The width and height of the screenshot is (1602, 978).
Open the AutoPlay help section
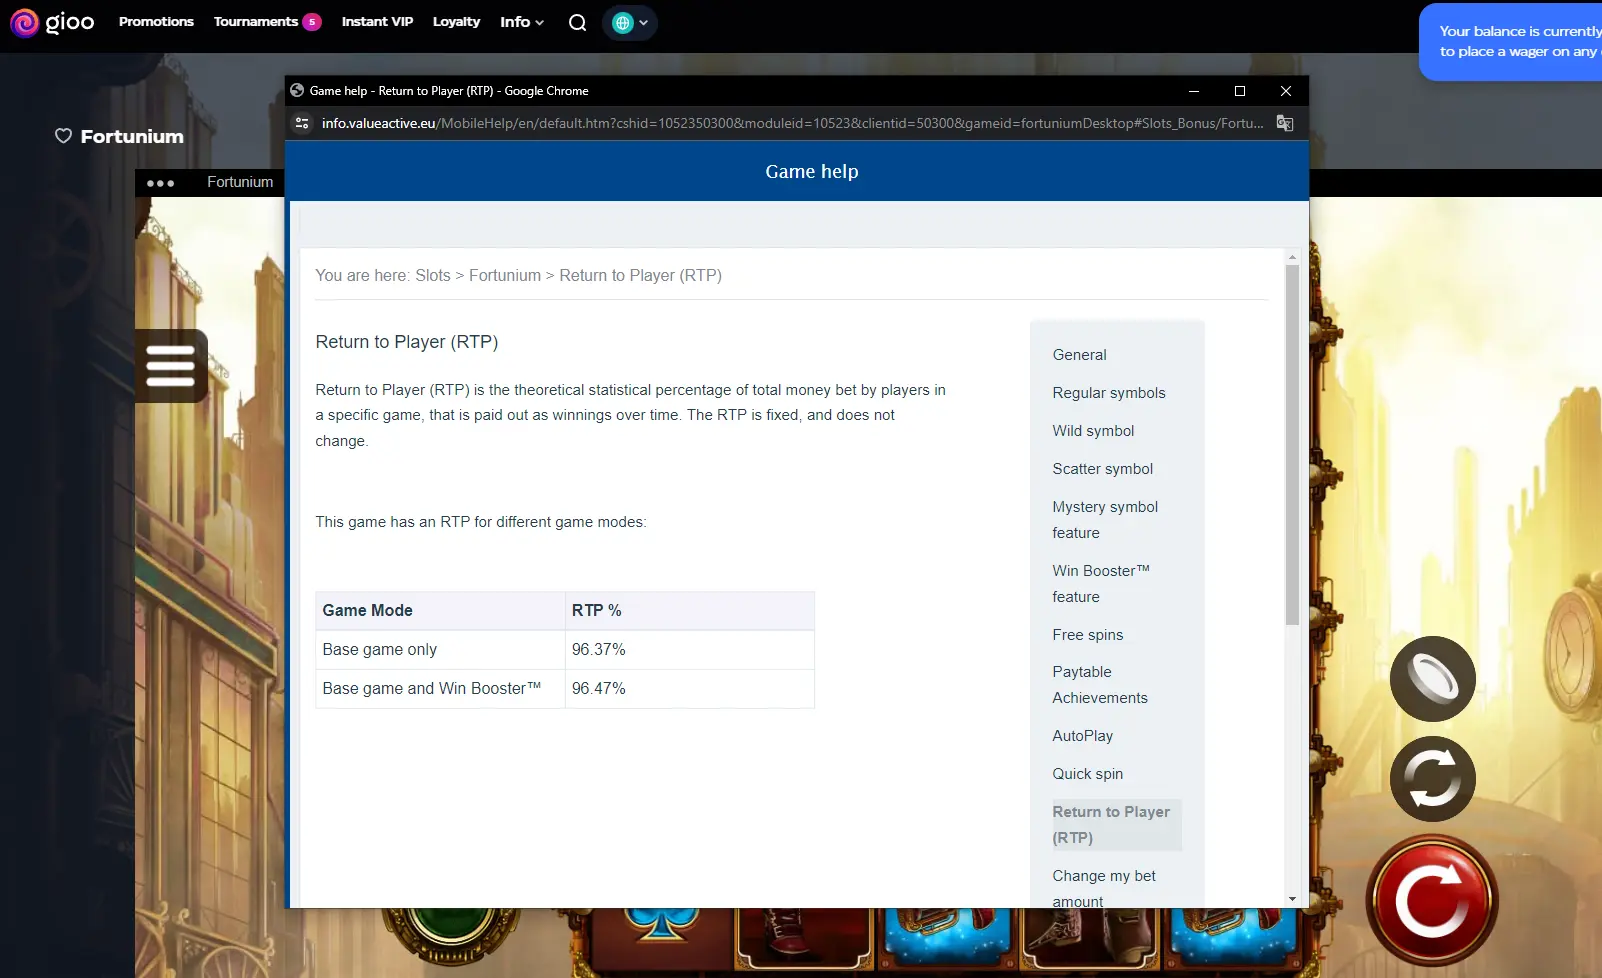pyautogui.click(x=1082, y=736)
